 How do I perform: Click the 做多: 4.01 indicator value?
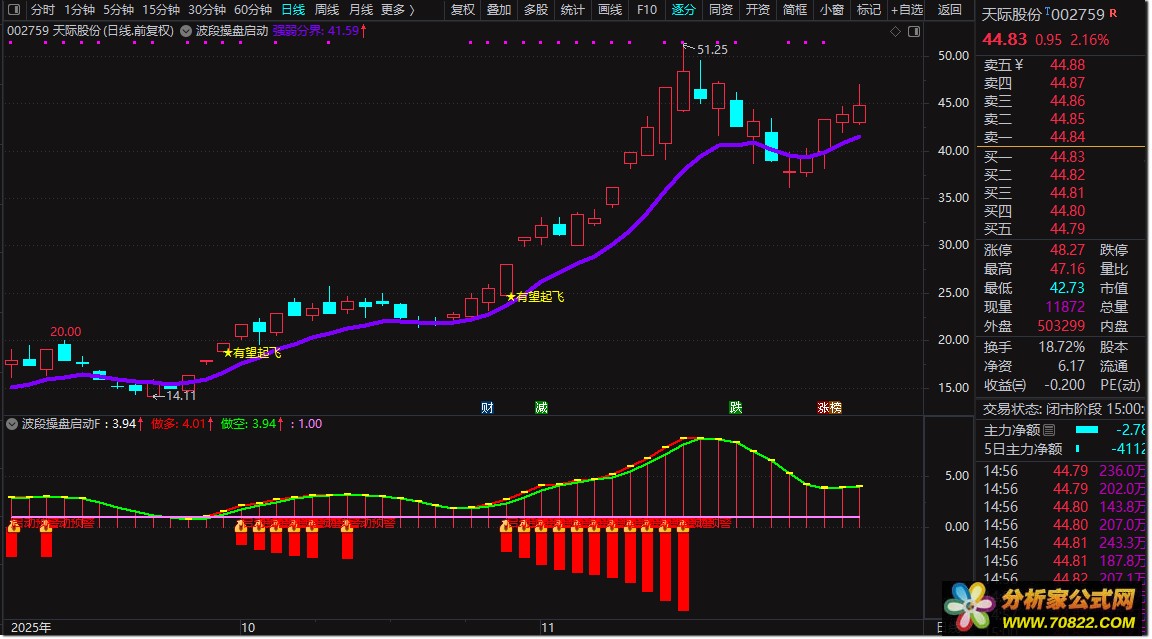pyautogui.click(x=182, y=424)
